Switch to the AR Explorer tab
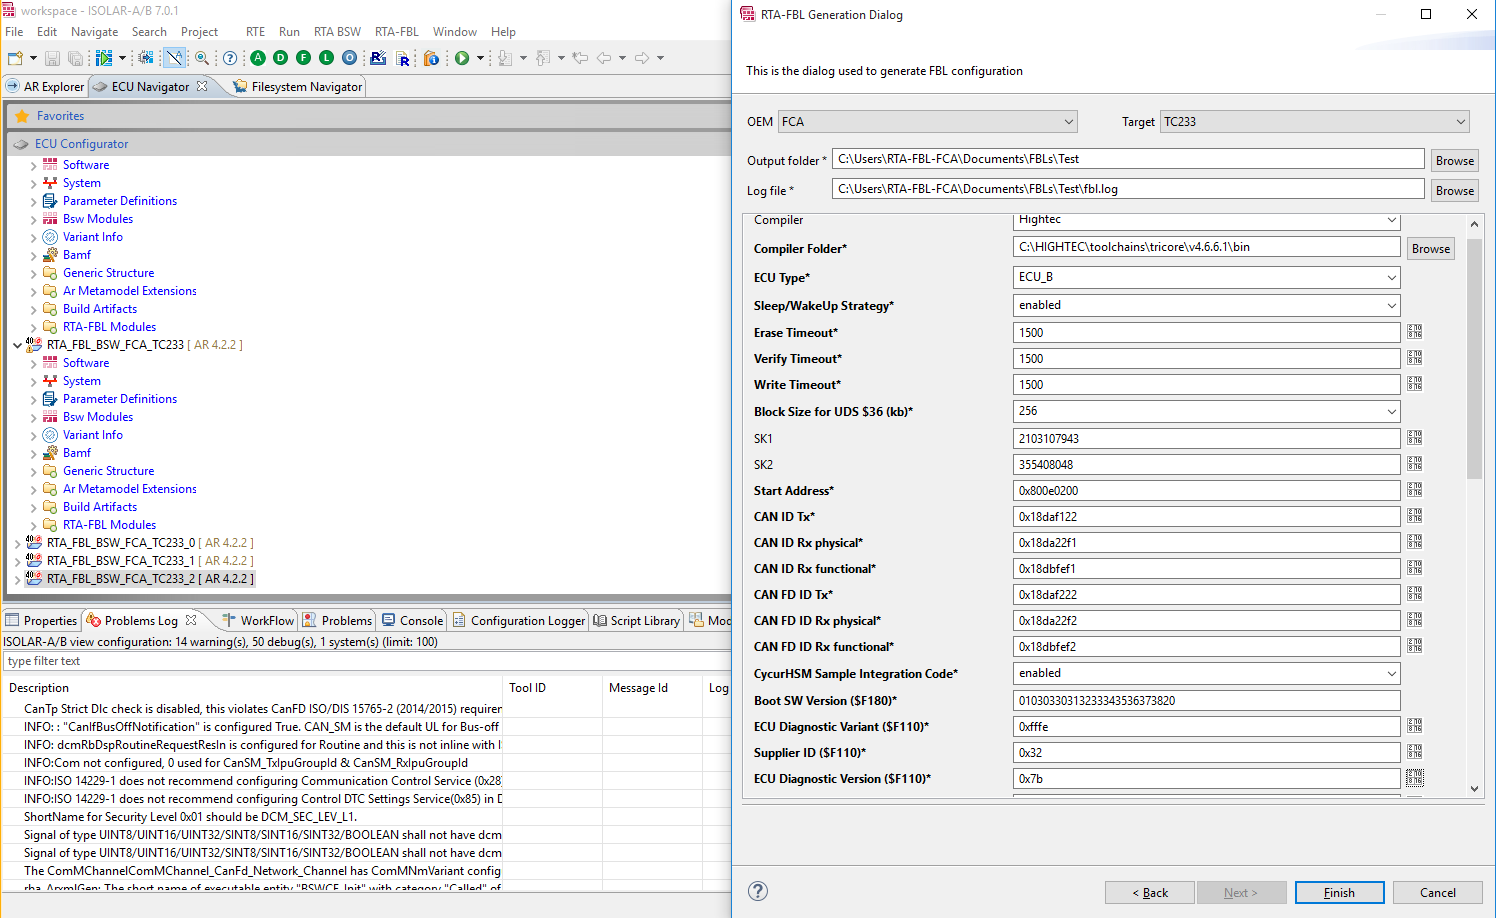 (45, 87)
